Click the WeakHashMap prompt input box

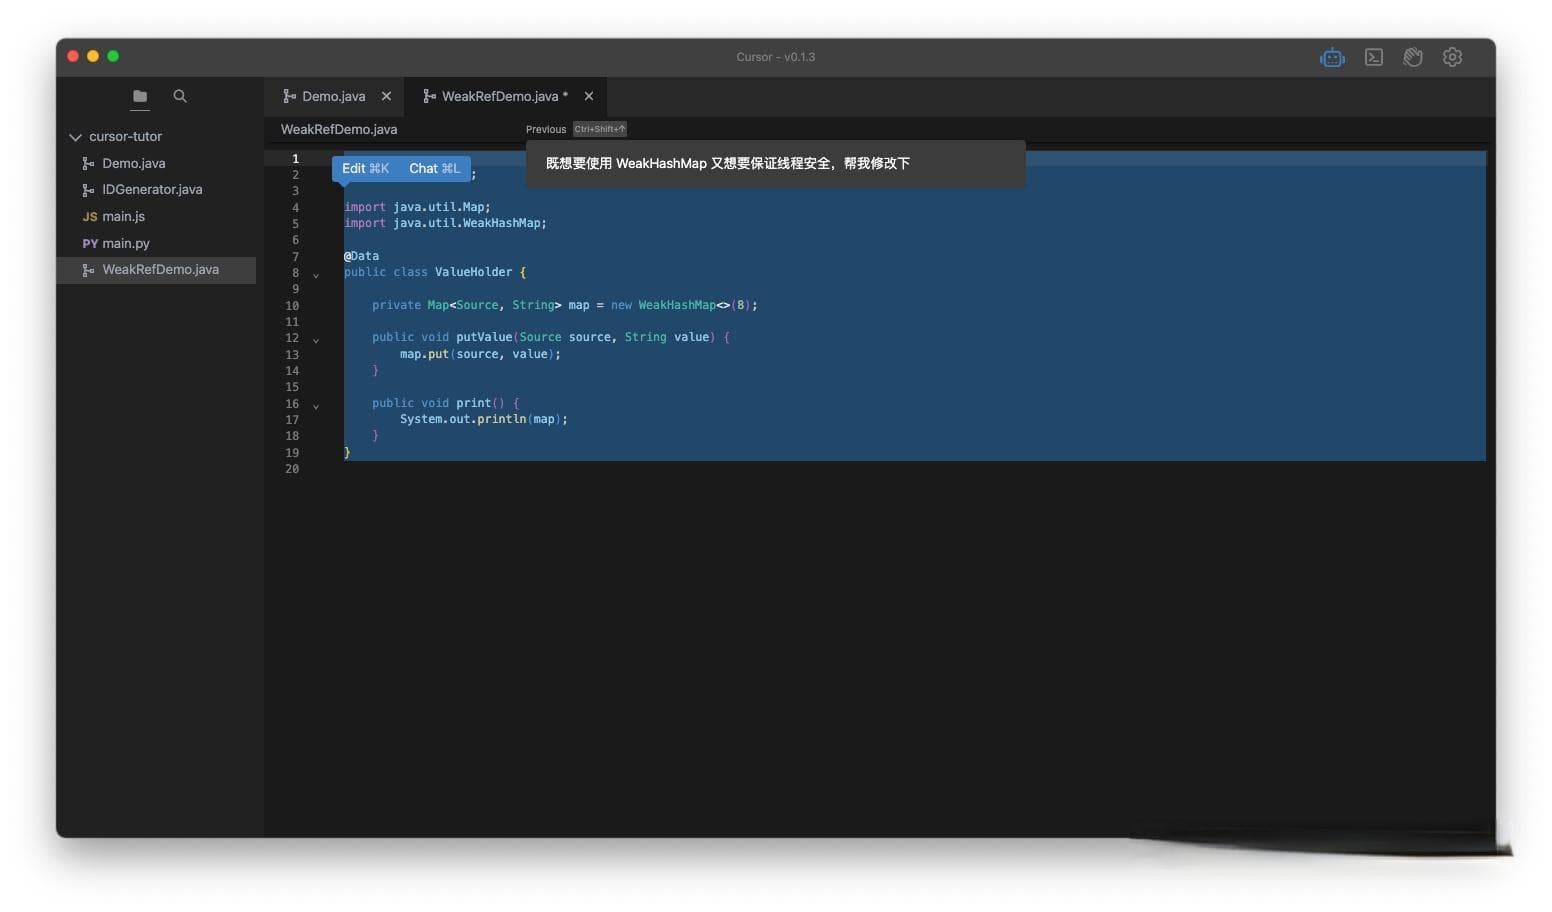776,163
